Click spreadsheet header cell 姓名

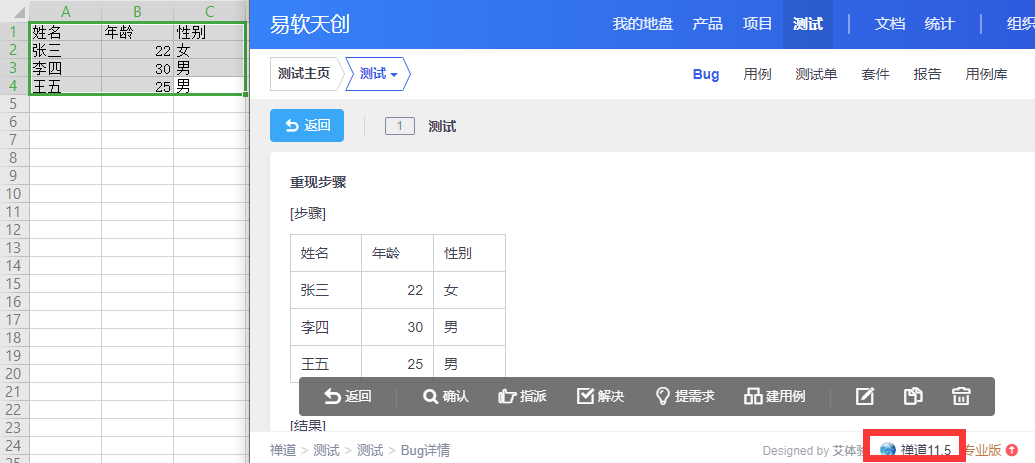pyautogui.click(x=65, y=32)
